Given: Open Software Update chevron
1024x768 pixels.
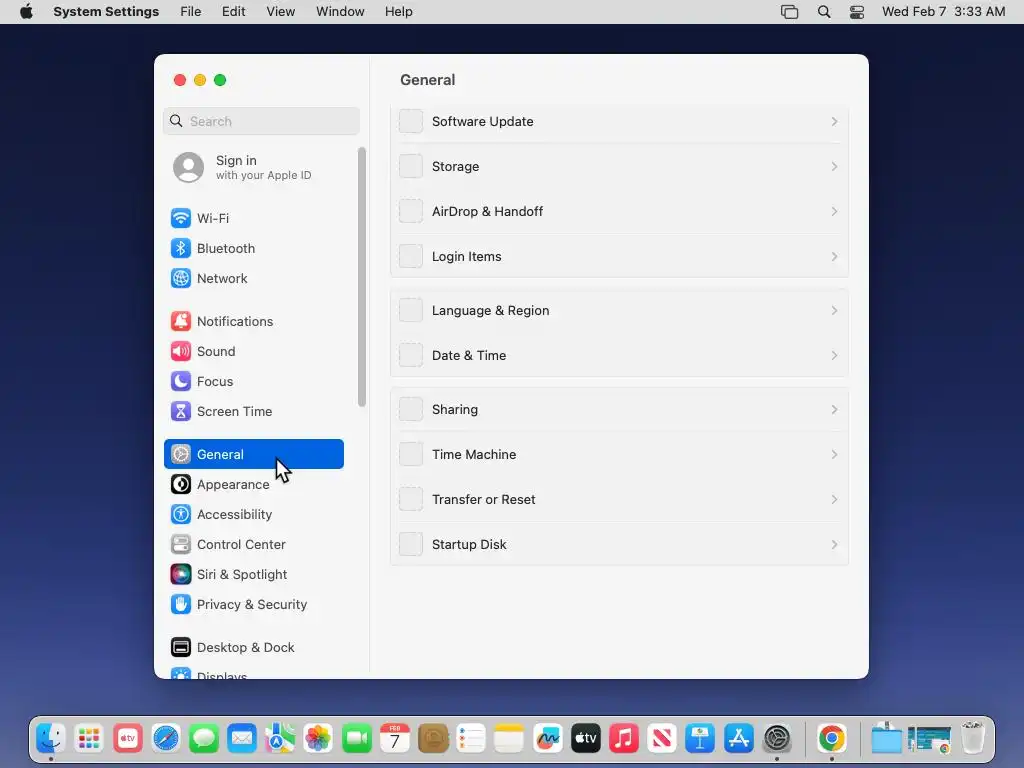Looking at the screenshot, I should click(834, 121).
